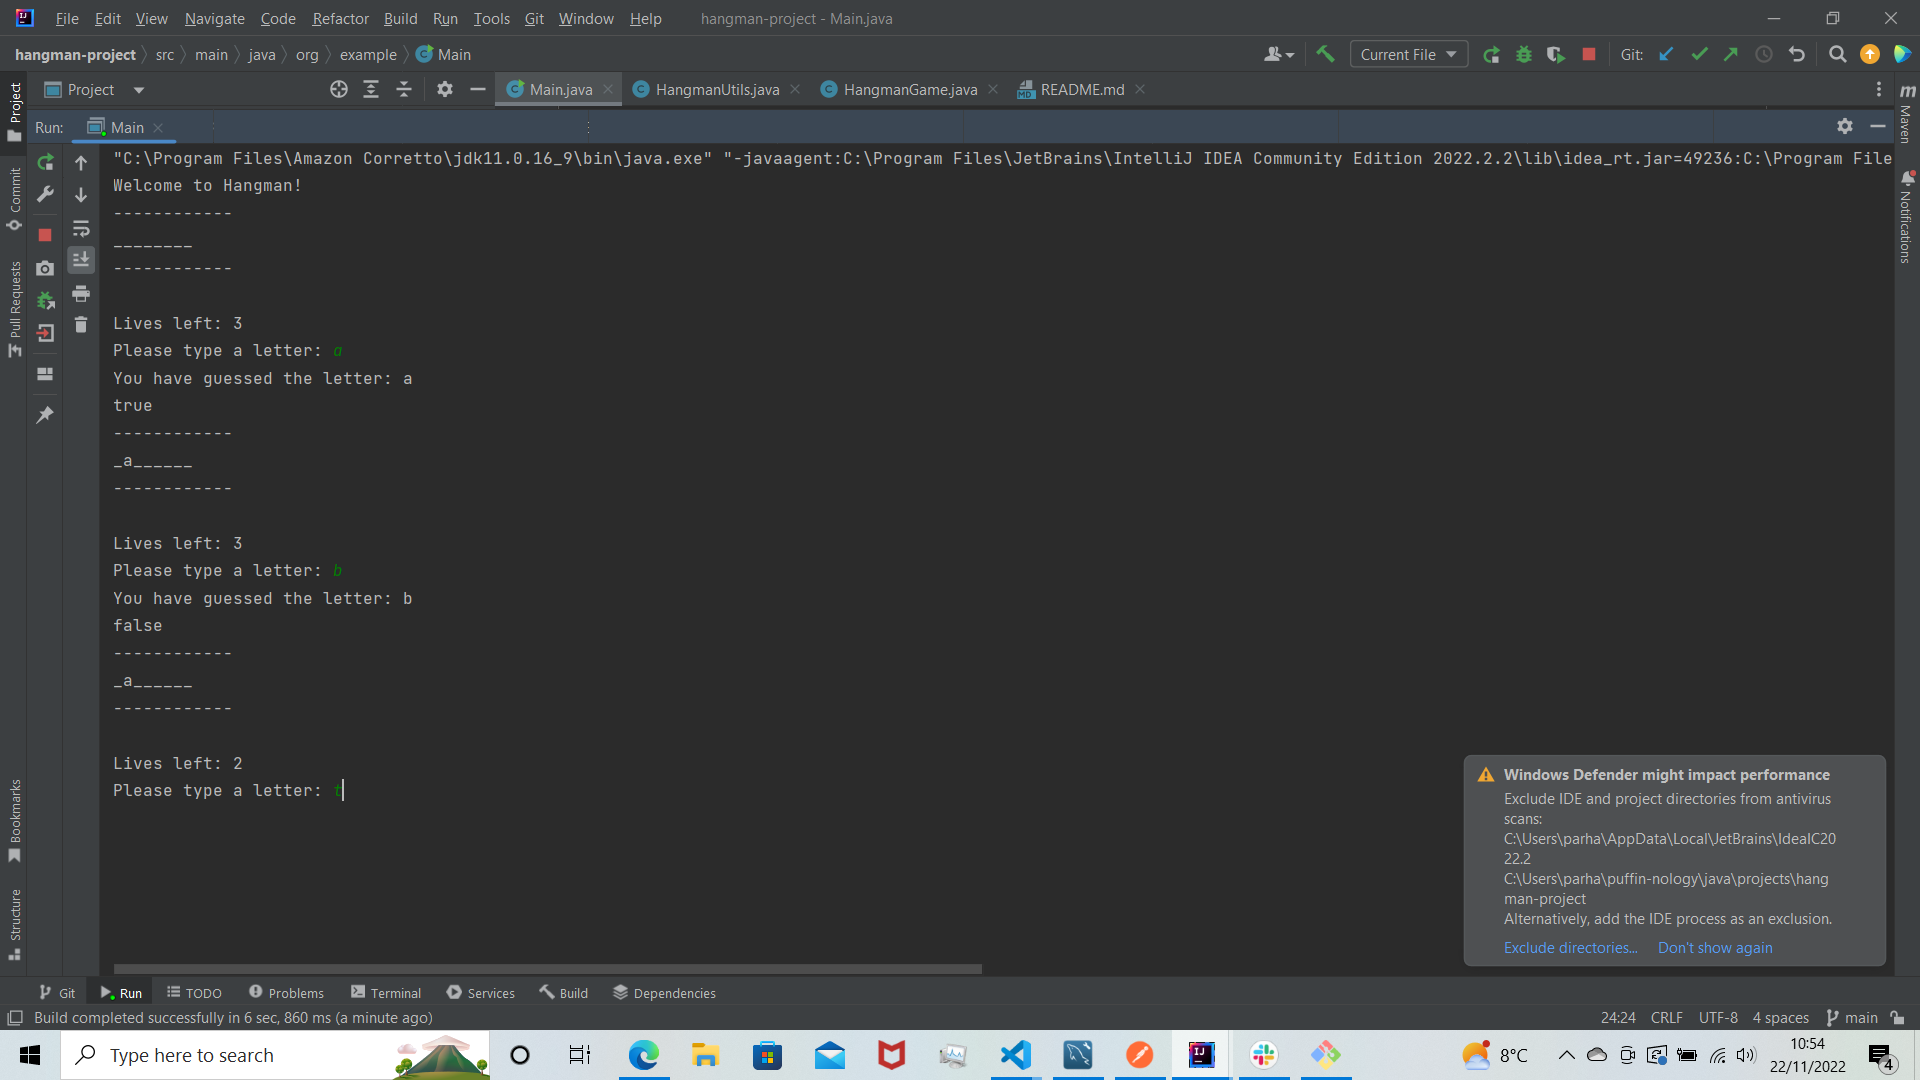Screen dimensions: 1920x1080
Task: Open the Current File run configuration dropdown
Action: click(1408, 54)
